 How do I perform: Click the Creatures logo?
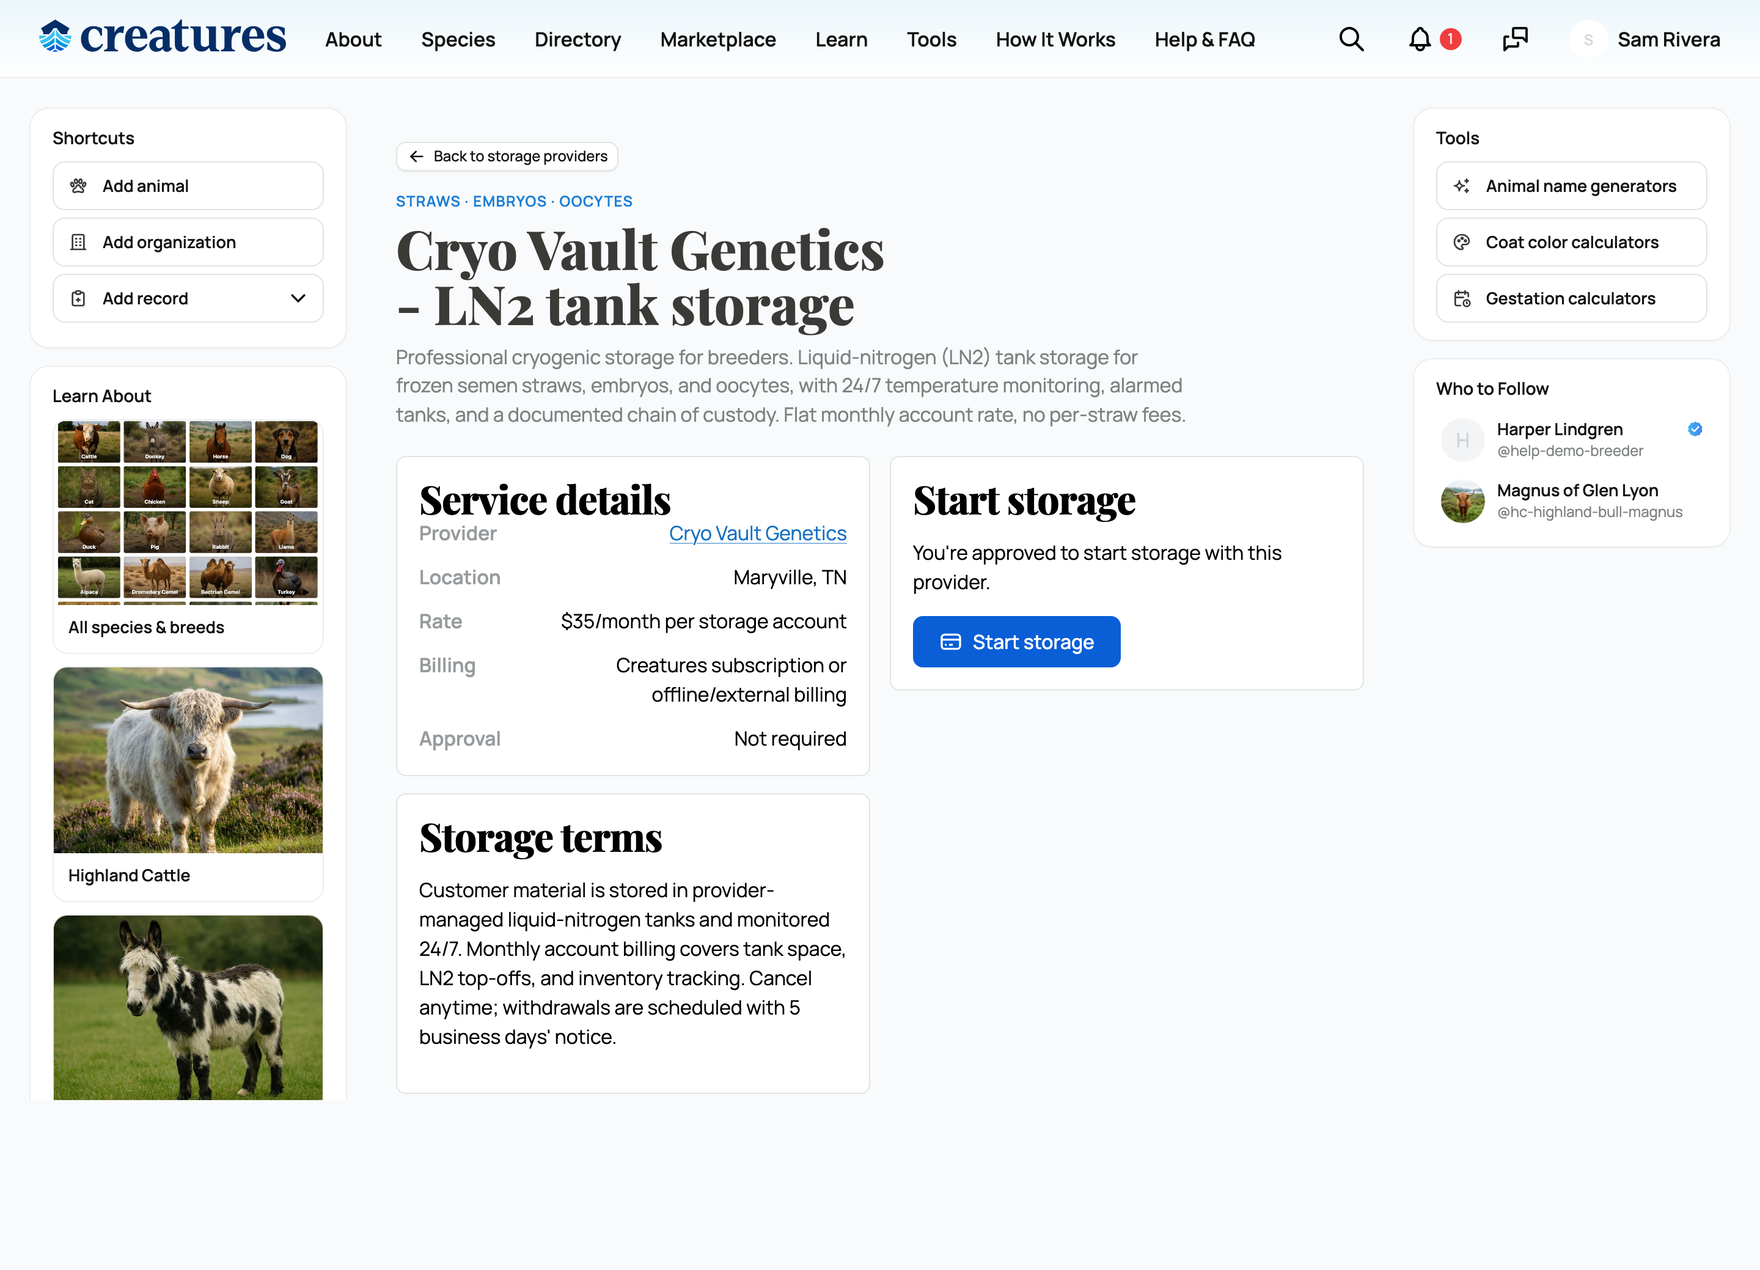click(162, 38)
